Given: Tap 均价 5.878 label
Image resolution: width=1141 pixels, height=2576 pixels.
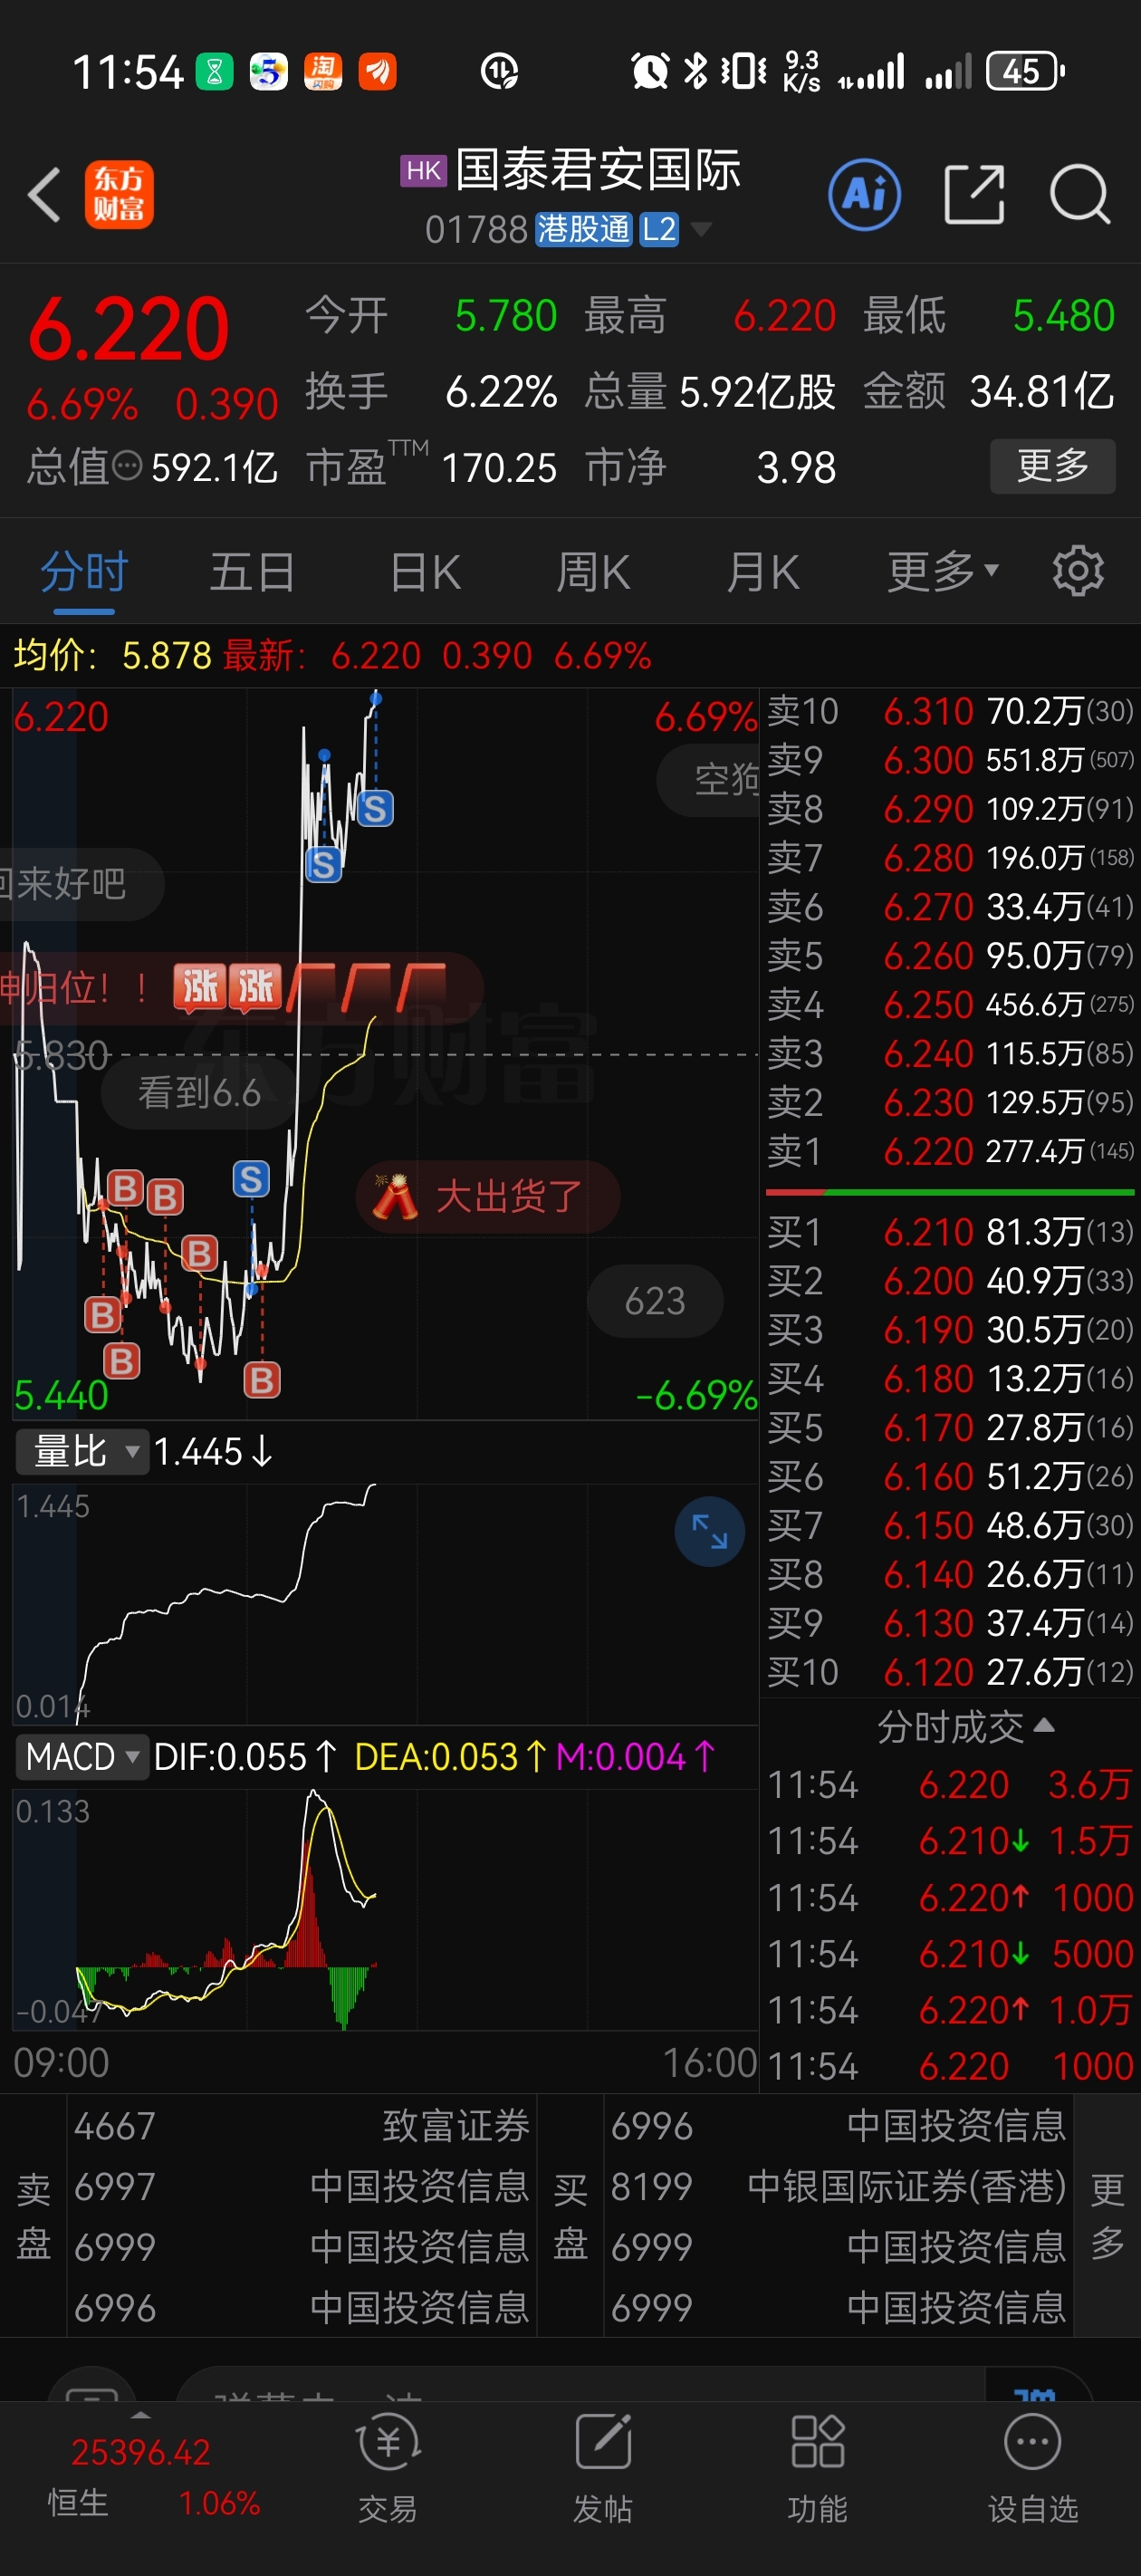Looking at the screenshot, I should pyautogui.click(x=112, y=656).
